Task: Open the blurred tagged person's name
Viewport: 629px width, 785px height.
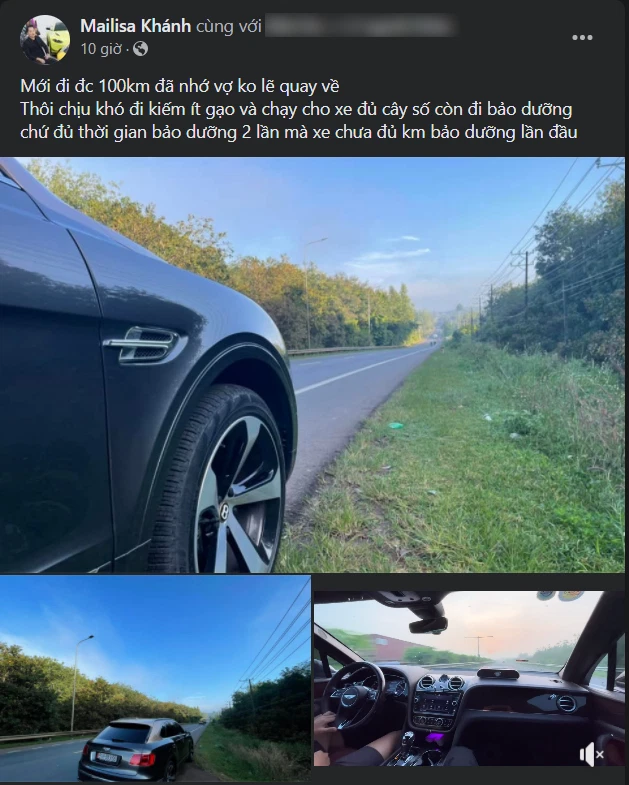Action: 360,26
